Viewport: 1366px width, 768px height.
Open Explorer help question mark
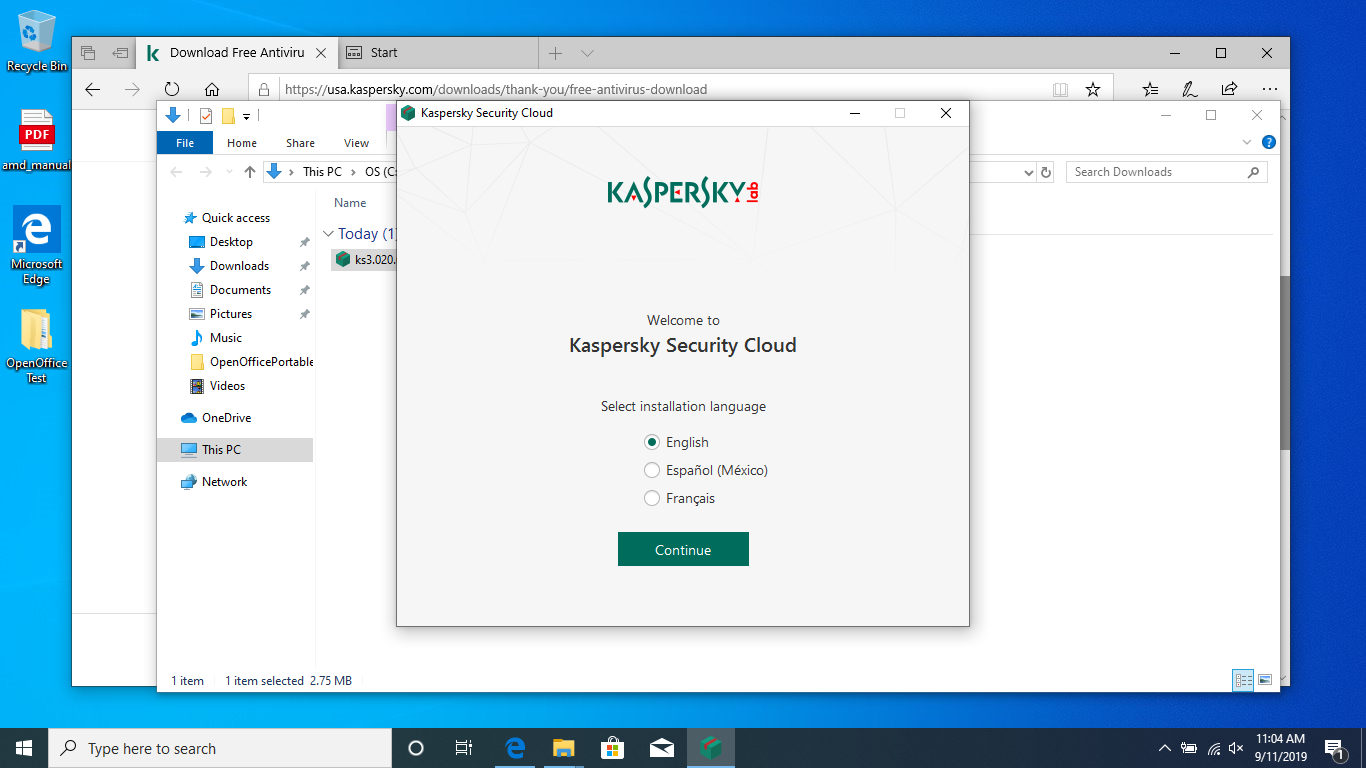tap(1269, 143)
